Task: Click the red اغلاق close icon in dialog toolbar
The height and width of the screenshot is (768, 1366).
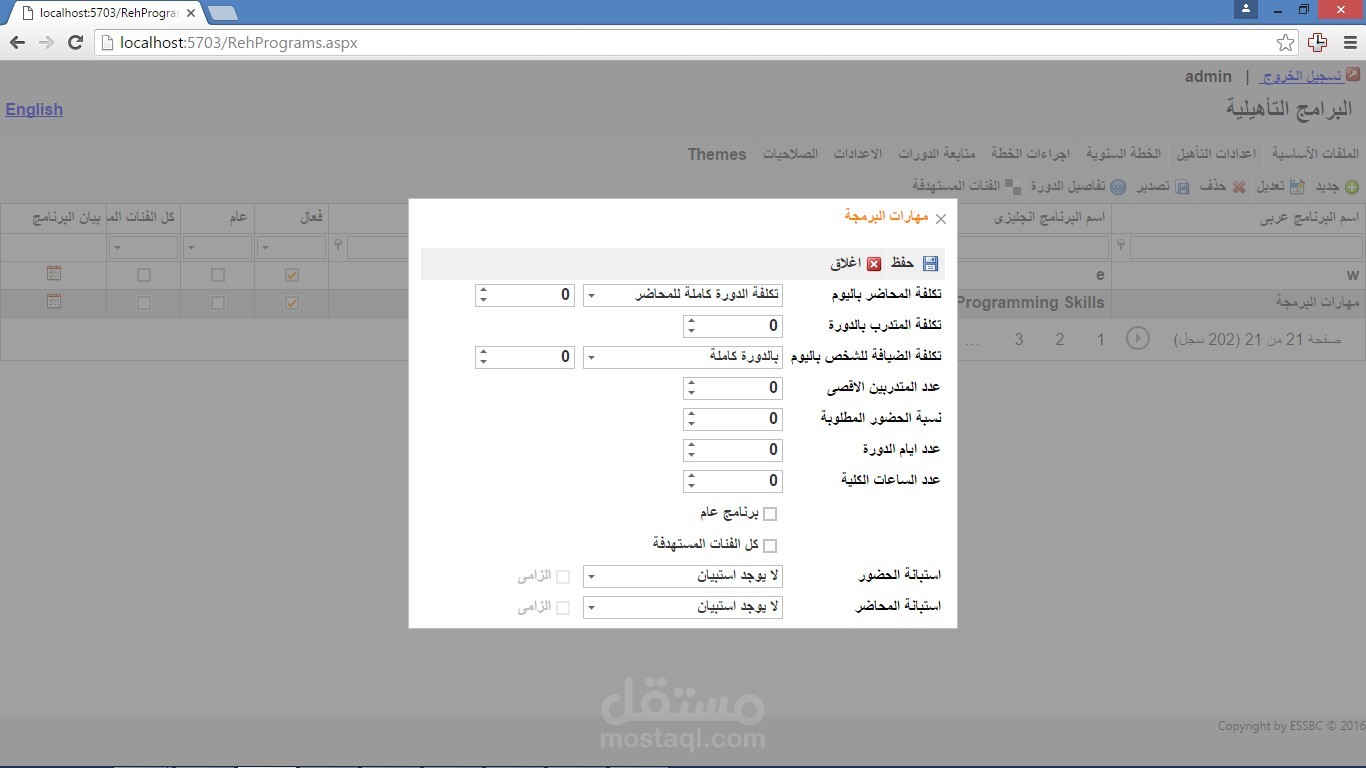Action: point(874,264)
